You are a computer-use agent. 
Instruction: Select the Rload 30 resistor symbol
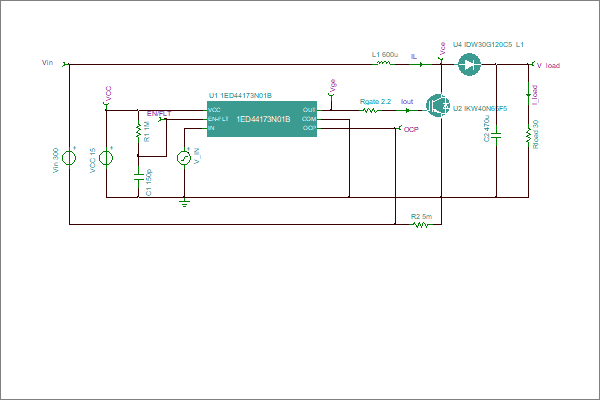coord(528,135)
